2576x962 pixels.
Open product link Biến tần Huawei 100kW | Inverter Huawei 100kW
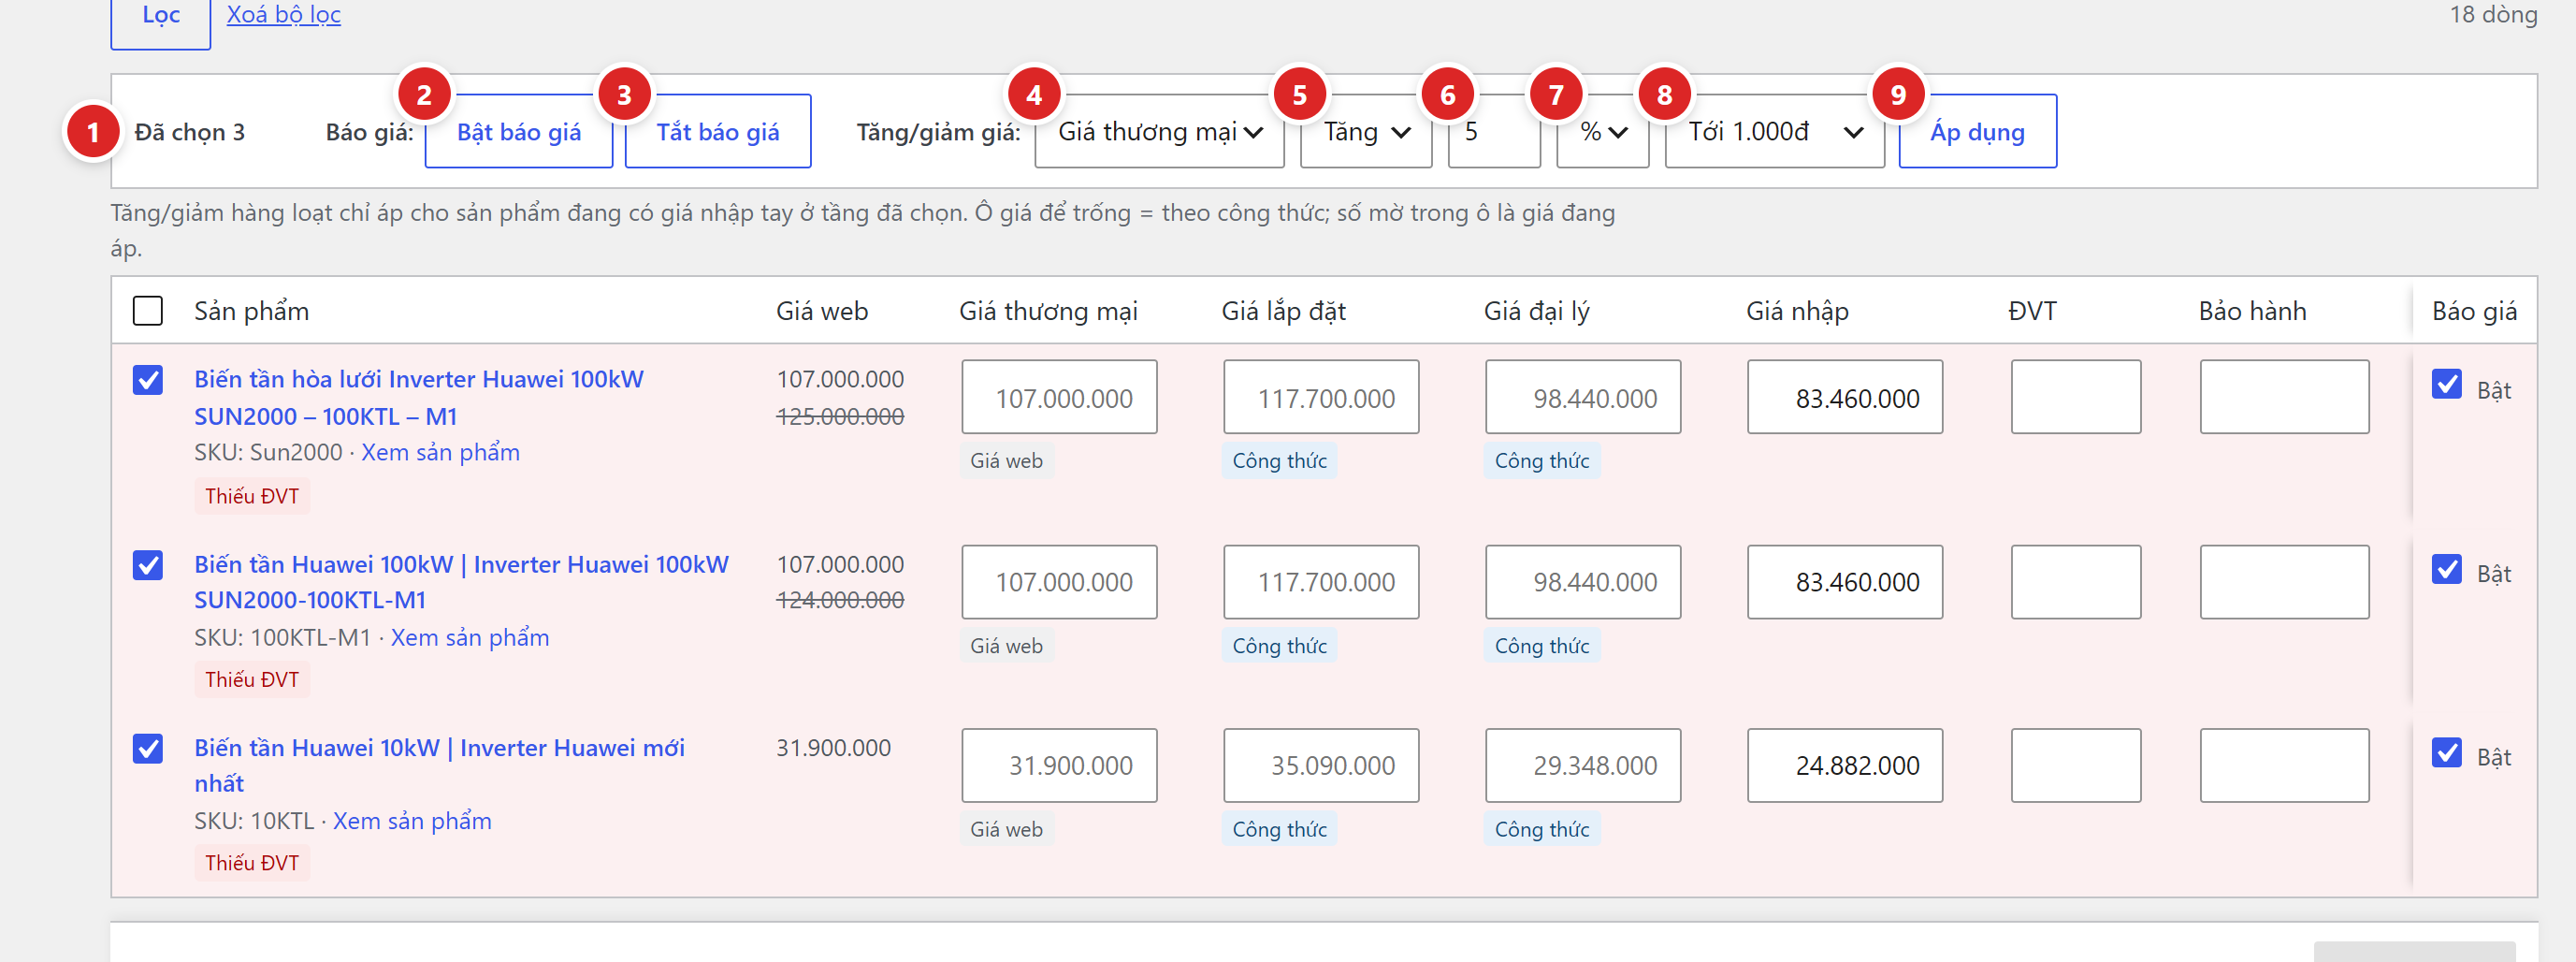coord(462,582)
